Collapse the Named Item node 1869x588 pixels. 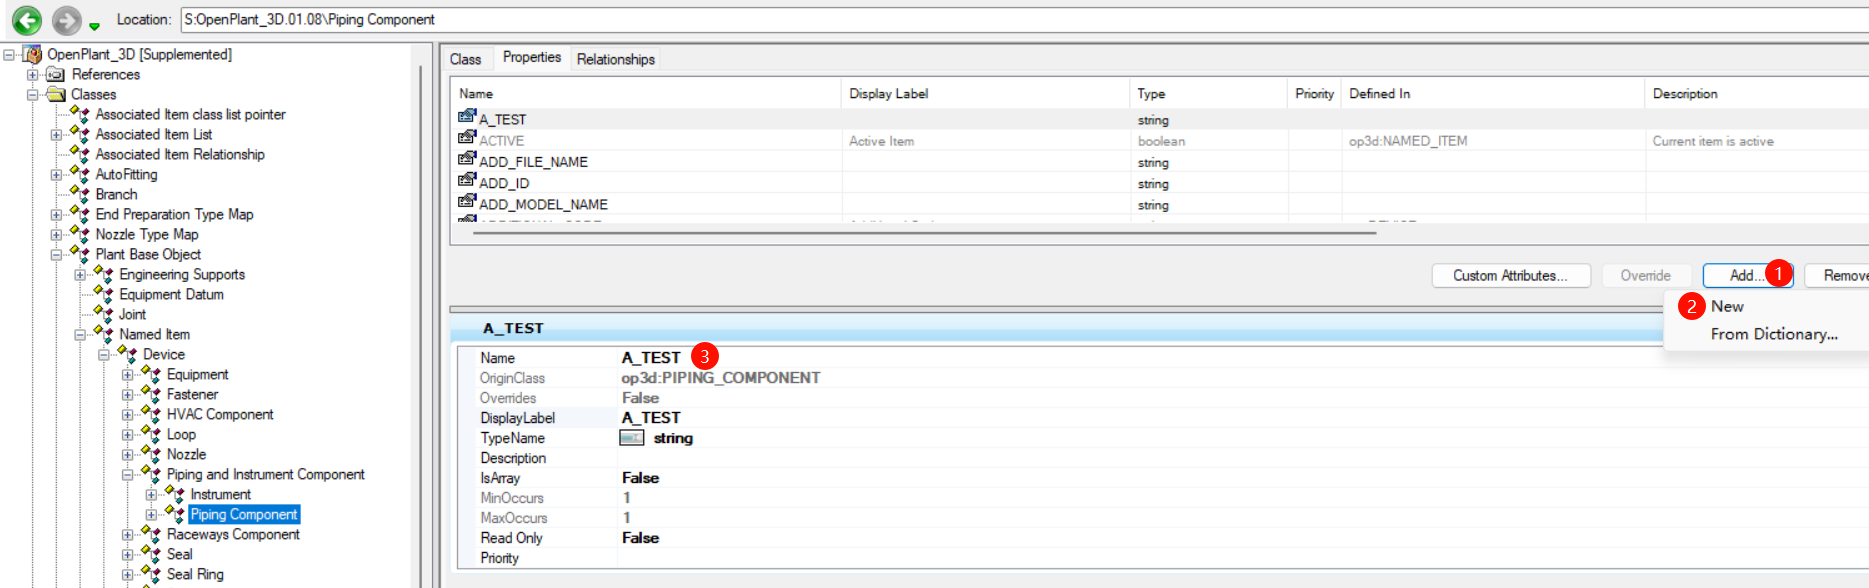[81, 334]
